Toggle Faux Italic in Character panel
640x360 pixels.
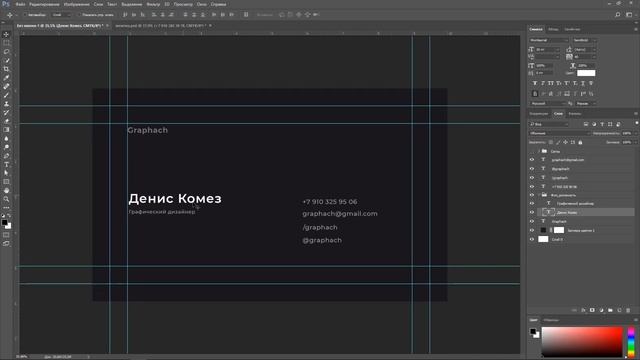point(543,83)
